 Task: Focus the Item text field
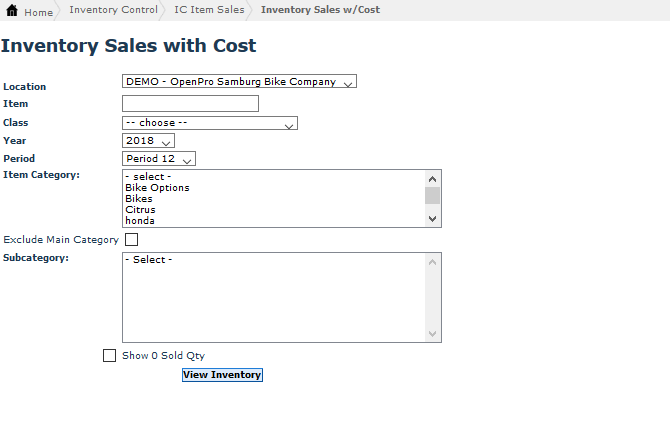coord(190,103)
